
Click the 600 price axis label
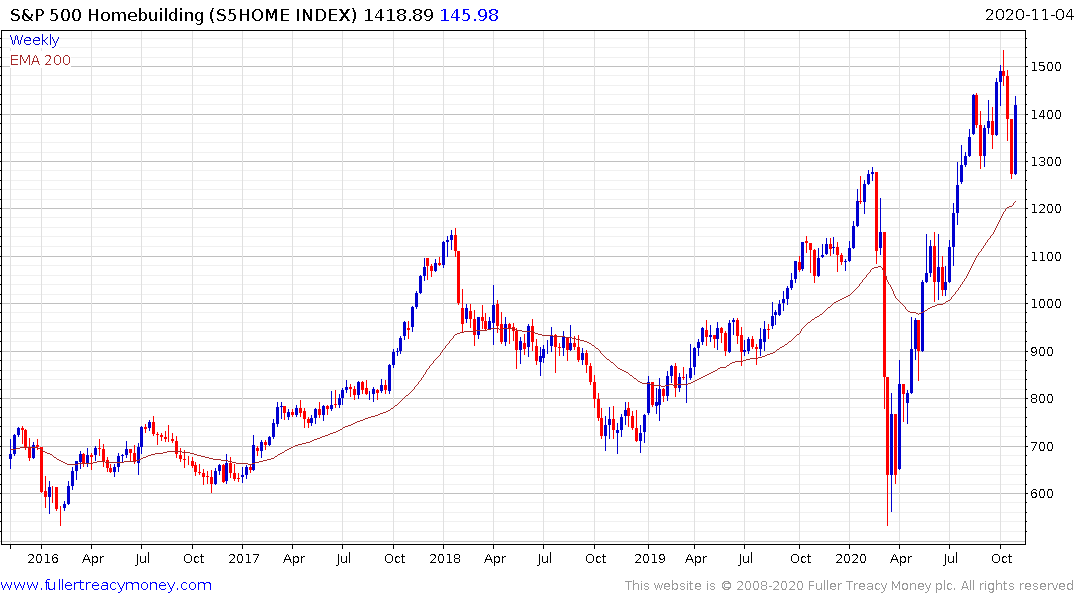(1042, 494)
